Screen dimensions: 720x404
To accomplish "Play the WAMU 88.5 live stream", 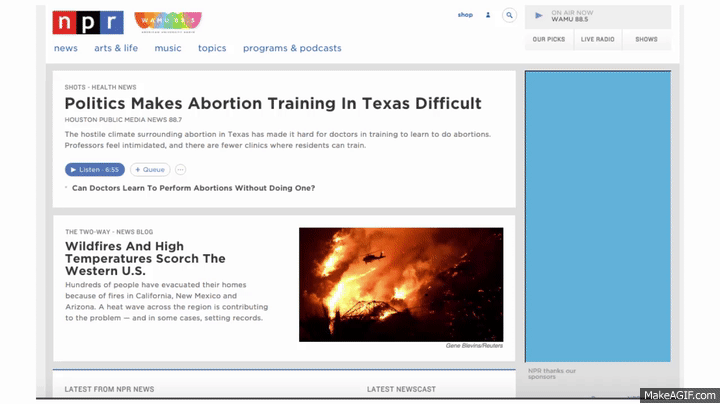I will click(539, 16).
